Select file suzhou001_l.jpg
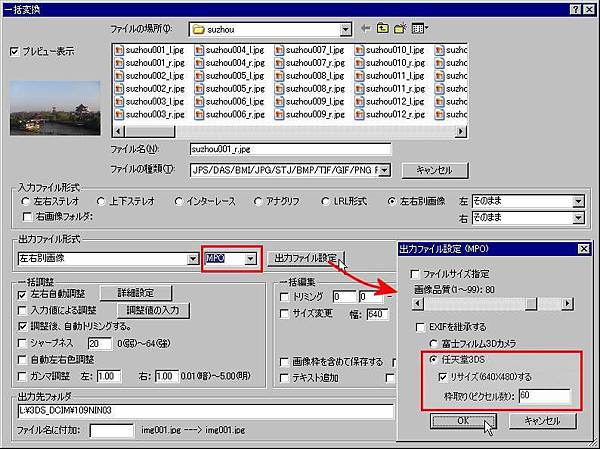This screenshot has width=600, height=449. [150, 50]
